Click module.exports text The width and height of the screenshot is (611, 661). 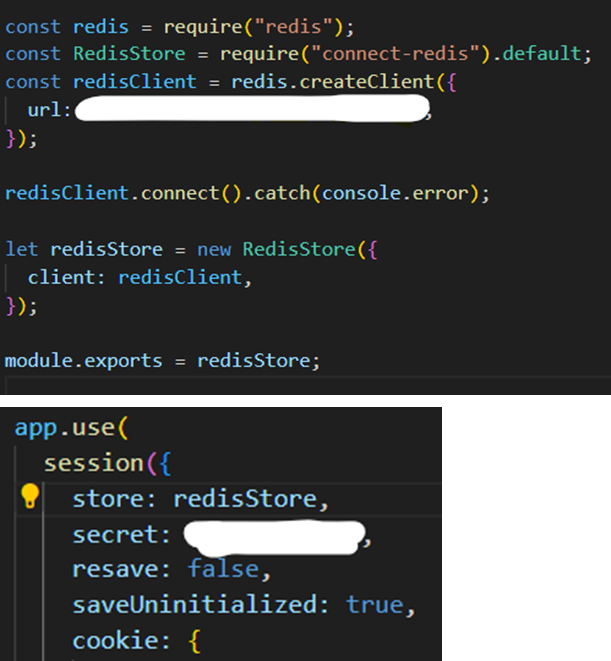coord(83,361)
